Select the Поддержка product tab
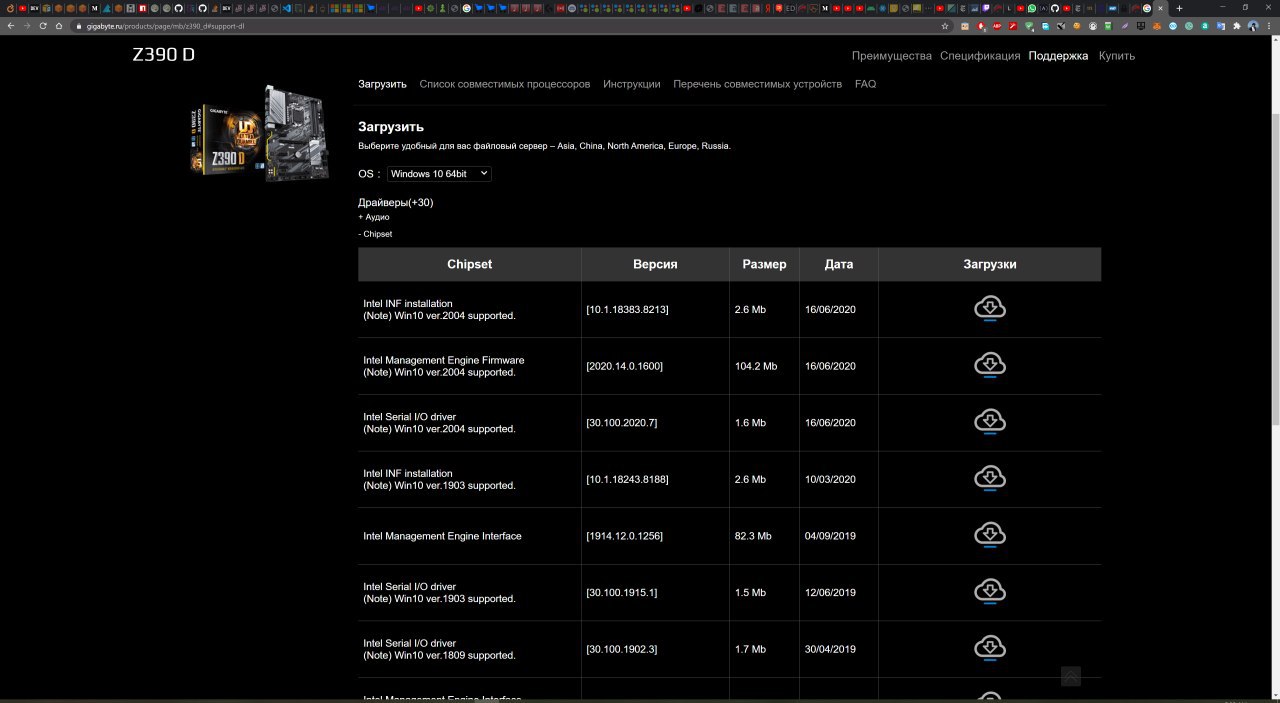Screen dimensions: 1280x703 tap(1058, 56)
